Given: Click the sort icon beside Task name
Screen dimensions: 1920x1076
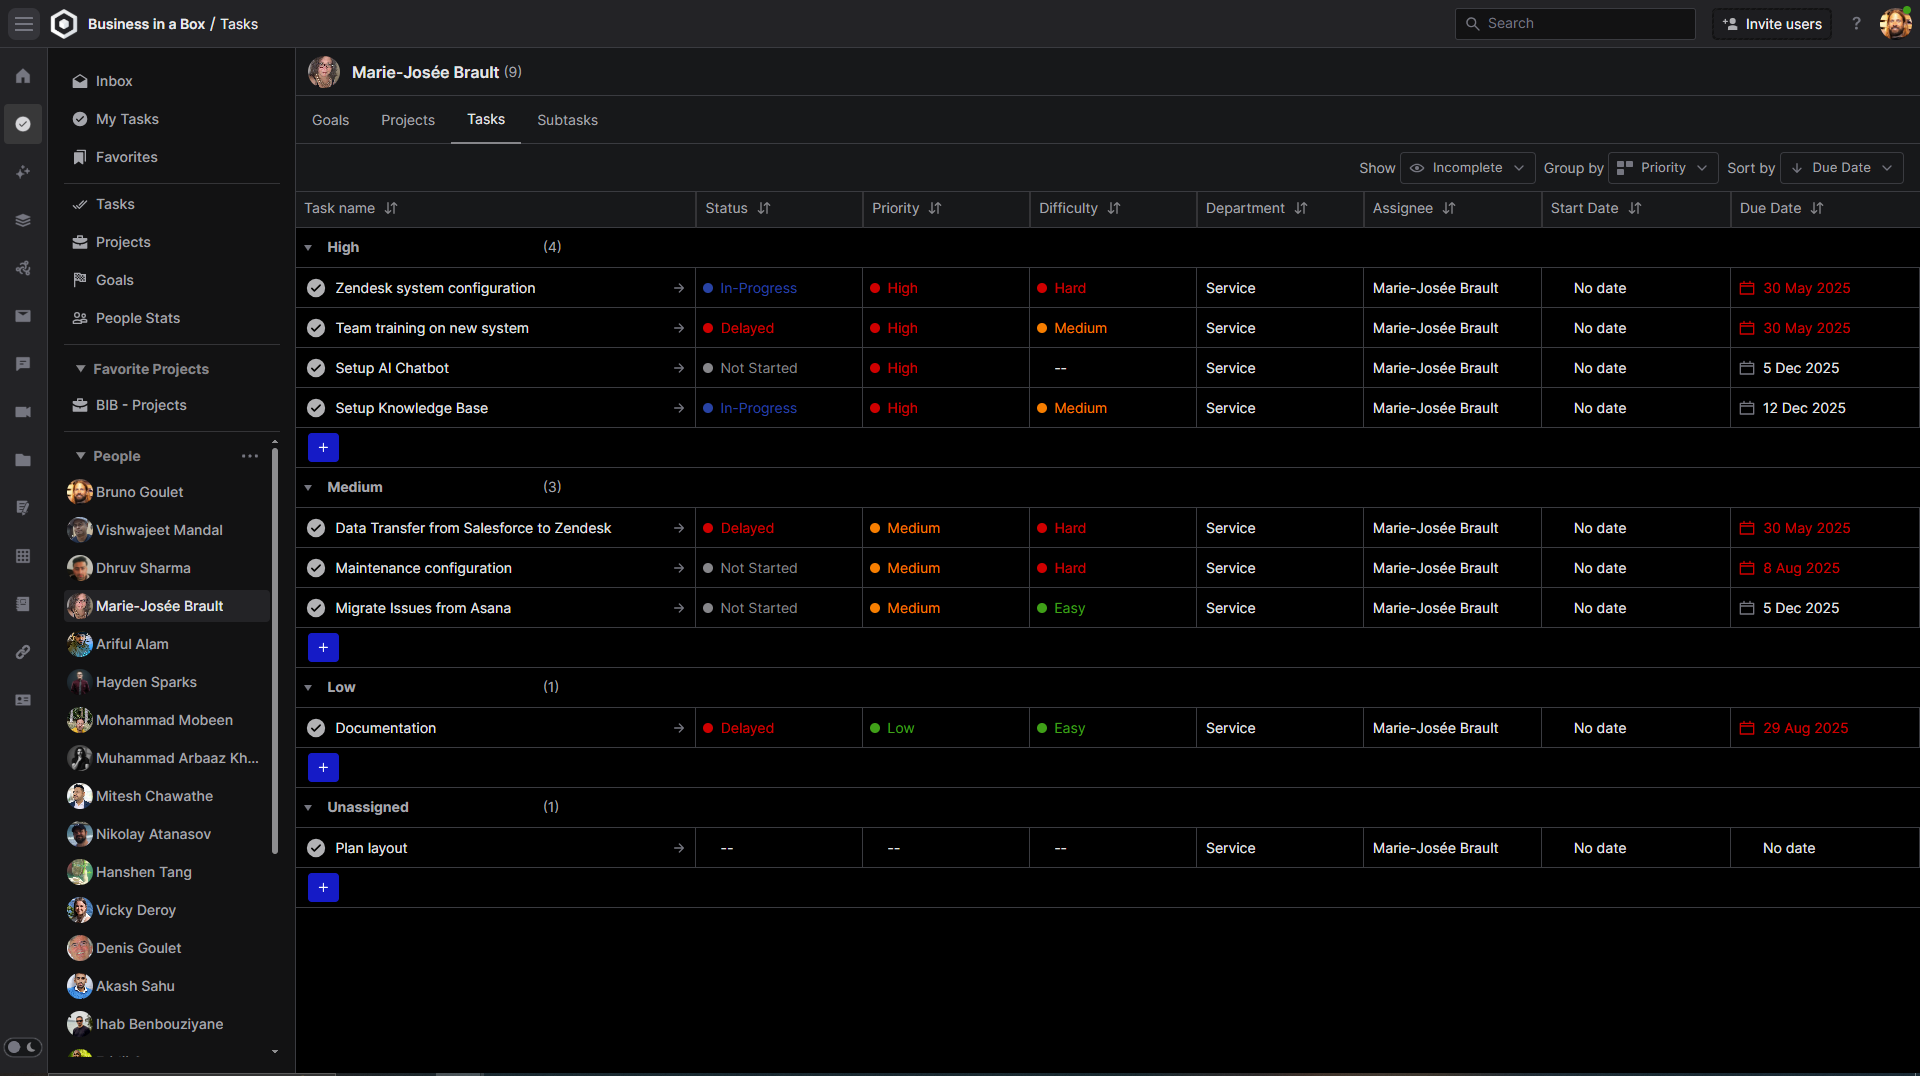Looking at the screenshot, I should point(391,208).
